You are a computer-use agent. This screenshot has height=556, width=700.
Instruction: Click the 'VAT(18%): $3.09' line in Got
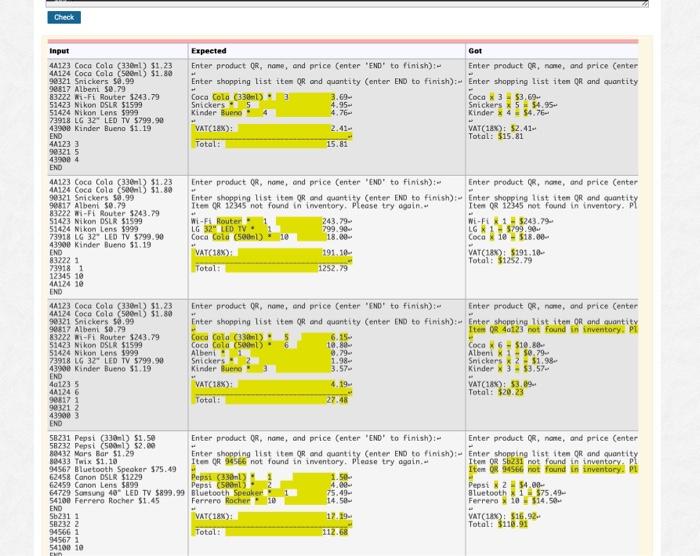click(x=502, y=384)
